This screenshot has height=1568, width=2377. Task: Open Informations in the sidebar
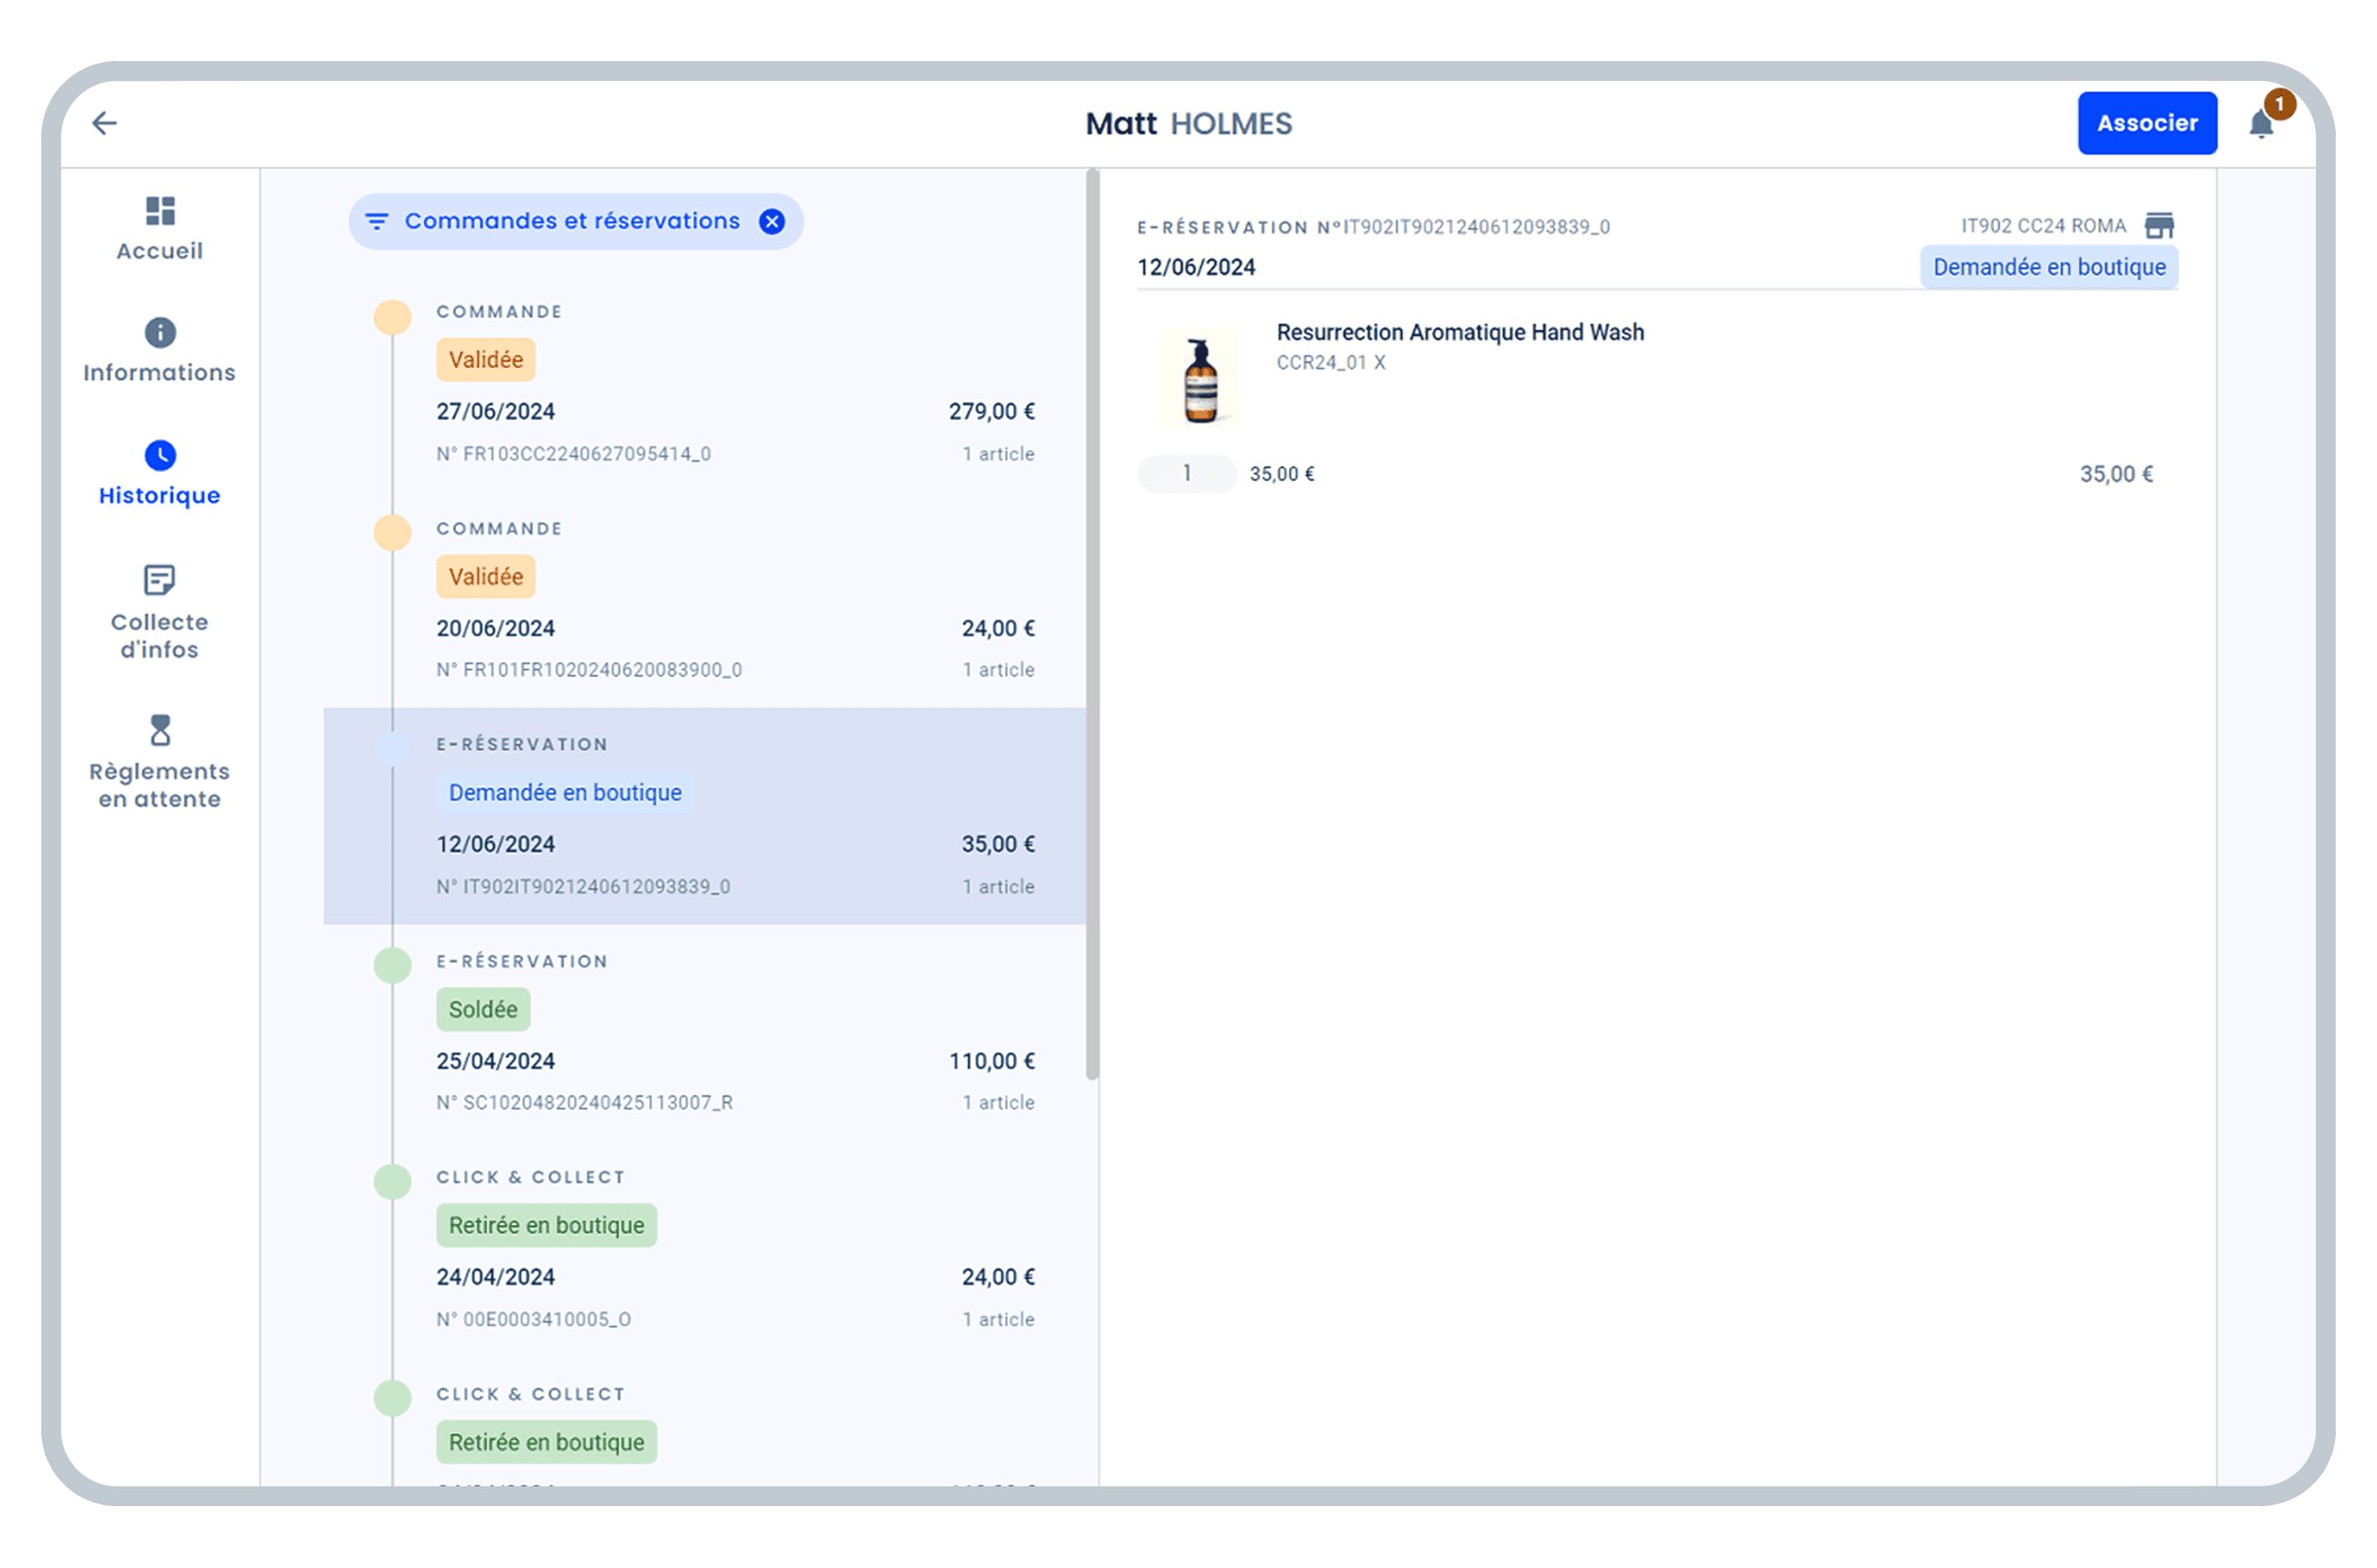click(160, 350)
